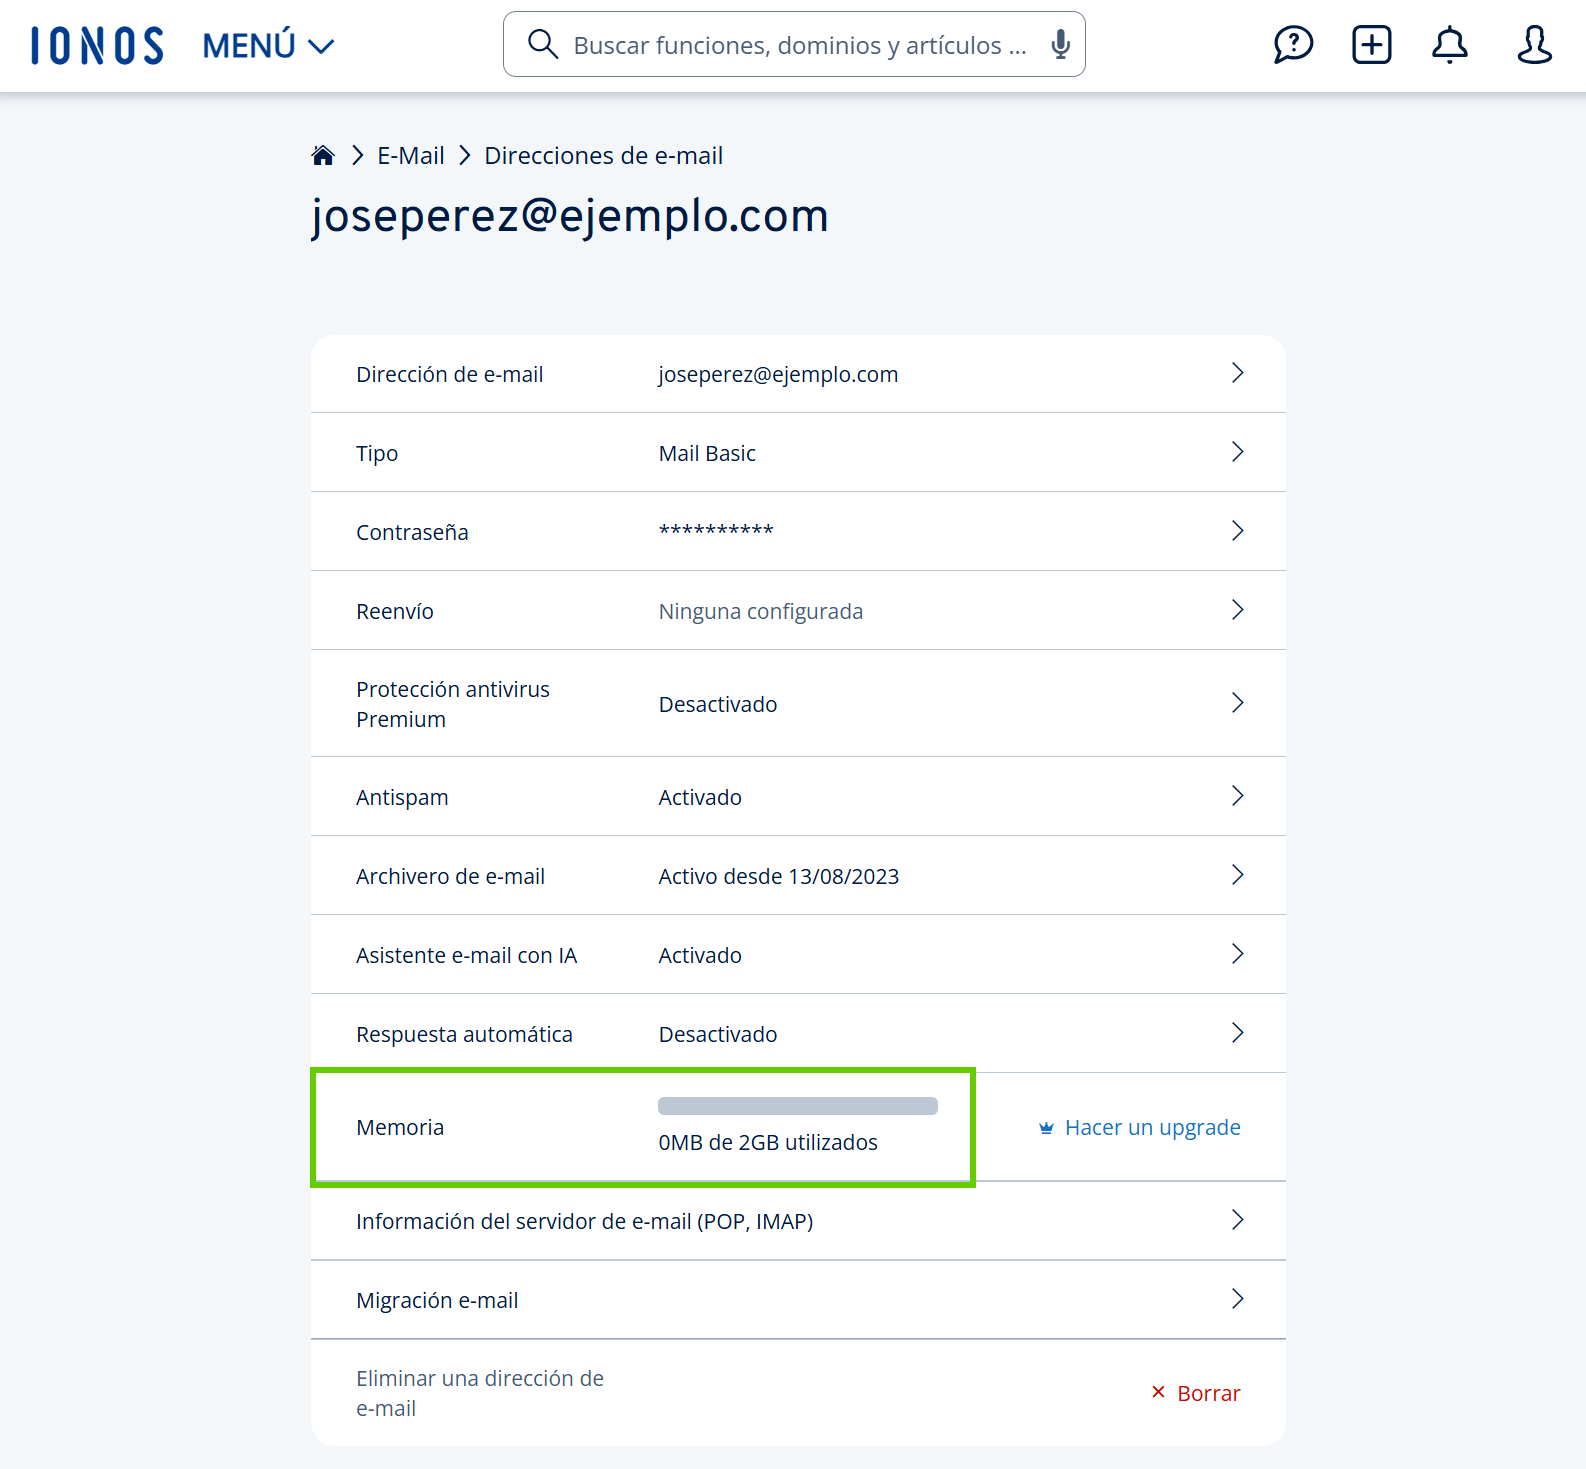This screenshot has width=1586, height=1469.
Task: Click the add product plus icon
Action: pyautogui.click(x=1372, y=45)
